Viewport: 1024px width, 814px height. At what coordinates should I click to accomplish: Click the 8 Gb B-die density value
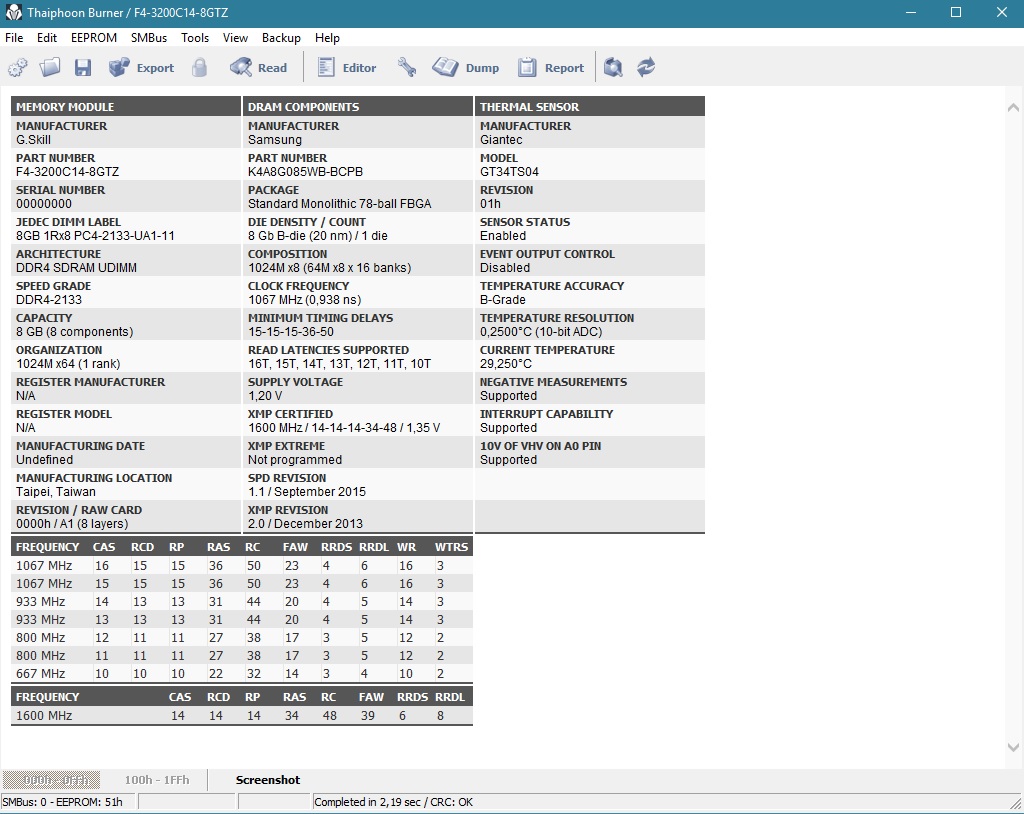(x=317, y=236)
